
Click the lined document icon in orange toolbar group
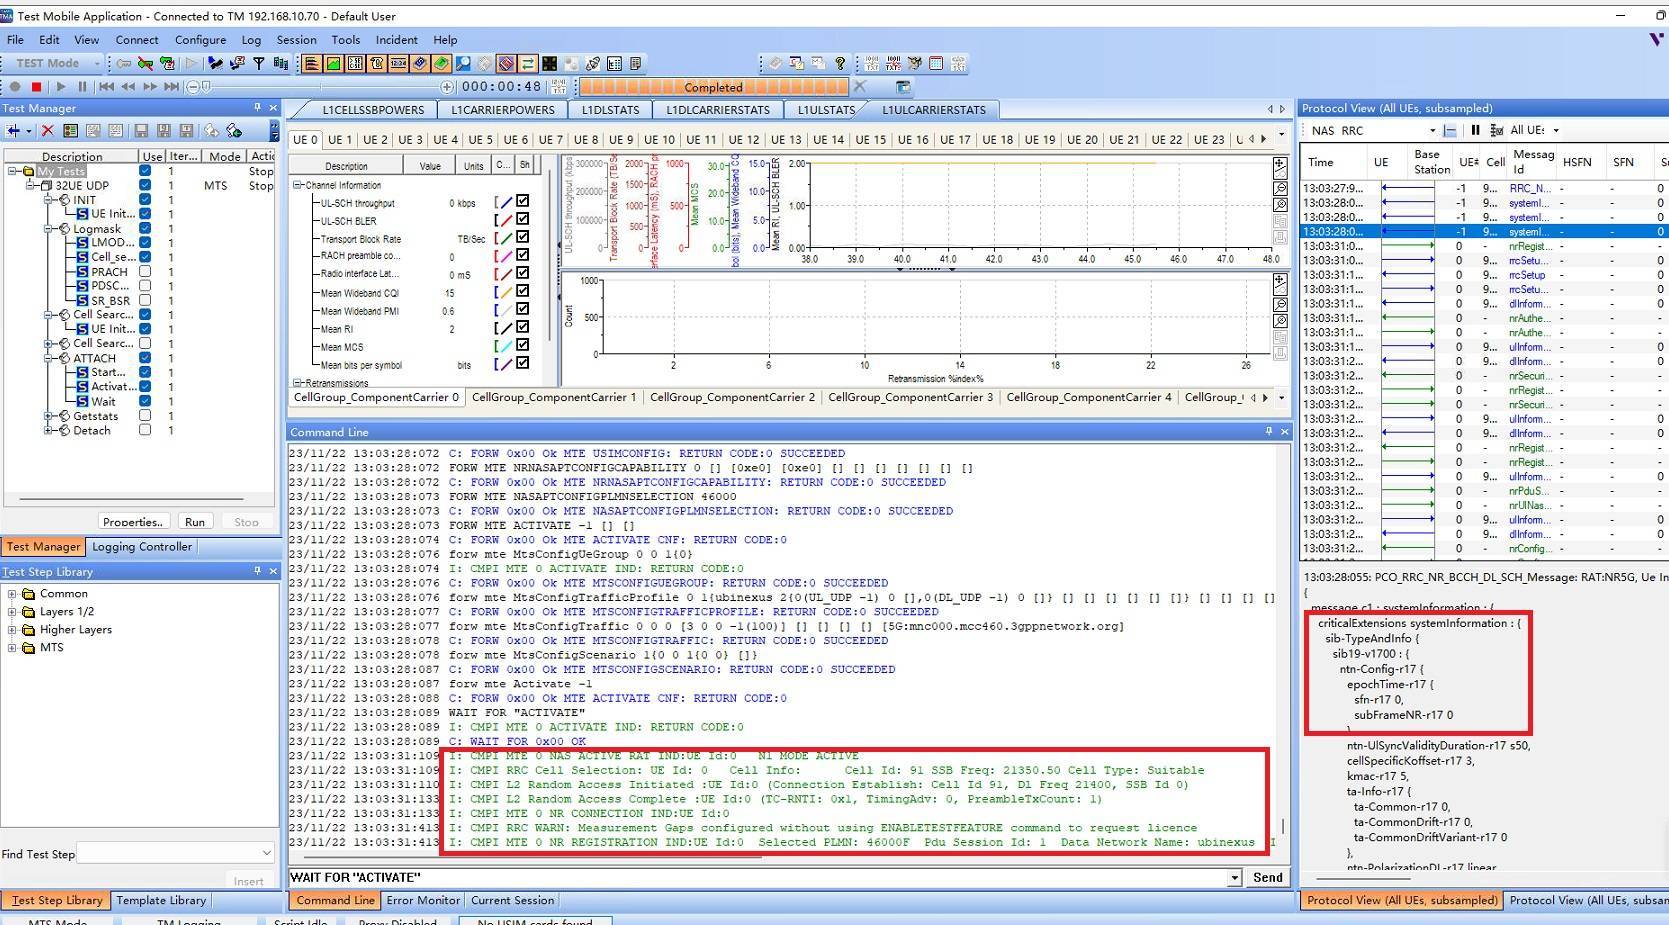pyautogui.click(x=312, y=63)
